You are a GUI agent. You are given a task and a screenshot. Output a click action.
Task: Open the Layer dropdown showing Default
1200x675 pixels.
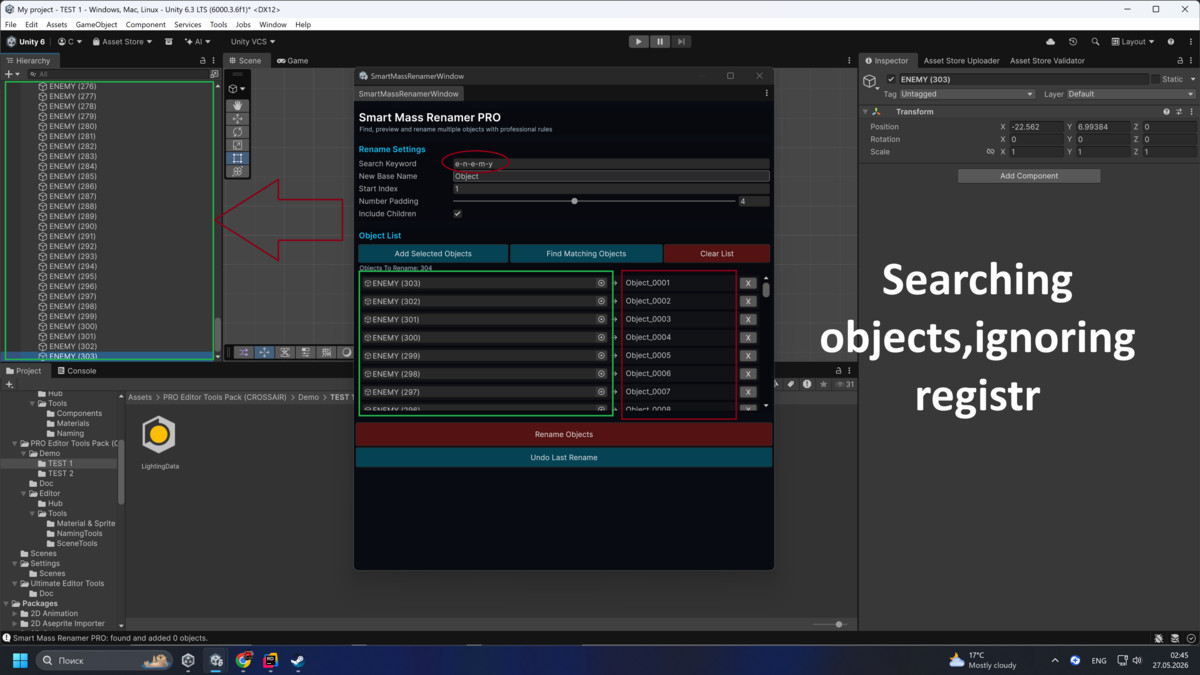pos(1130,94)
